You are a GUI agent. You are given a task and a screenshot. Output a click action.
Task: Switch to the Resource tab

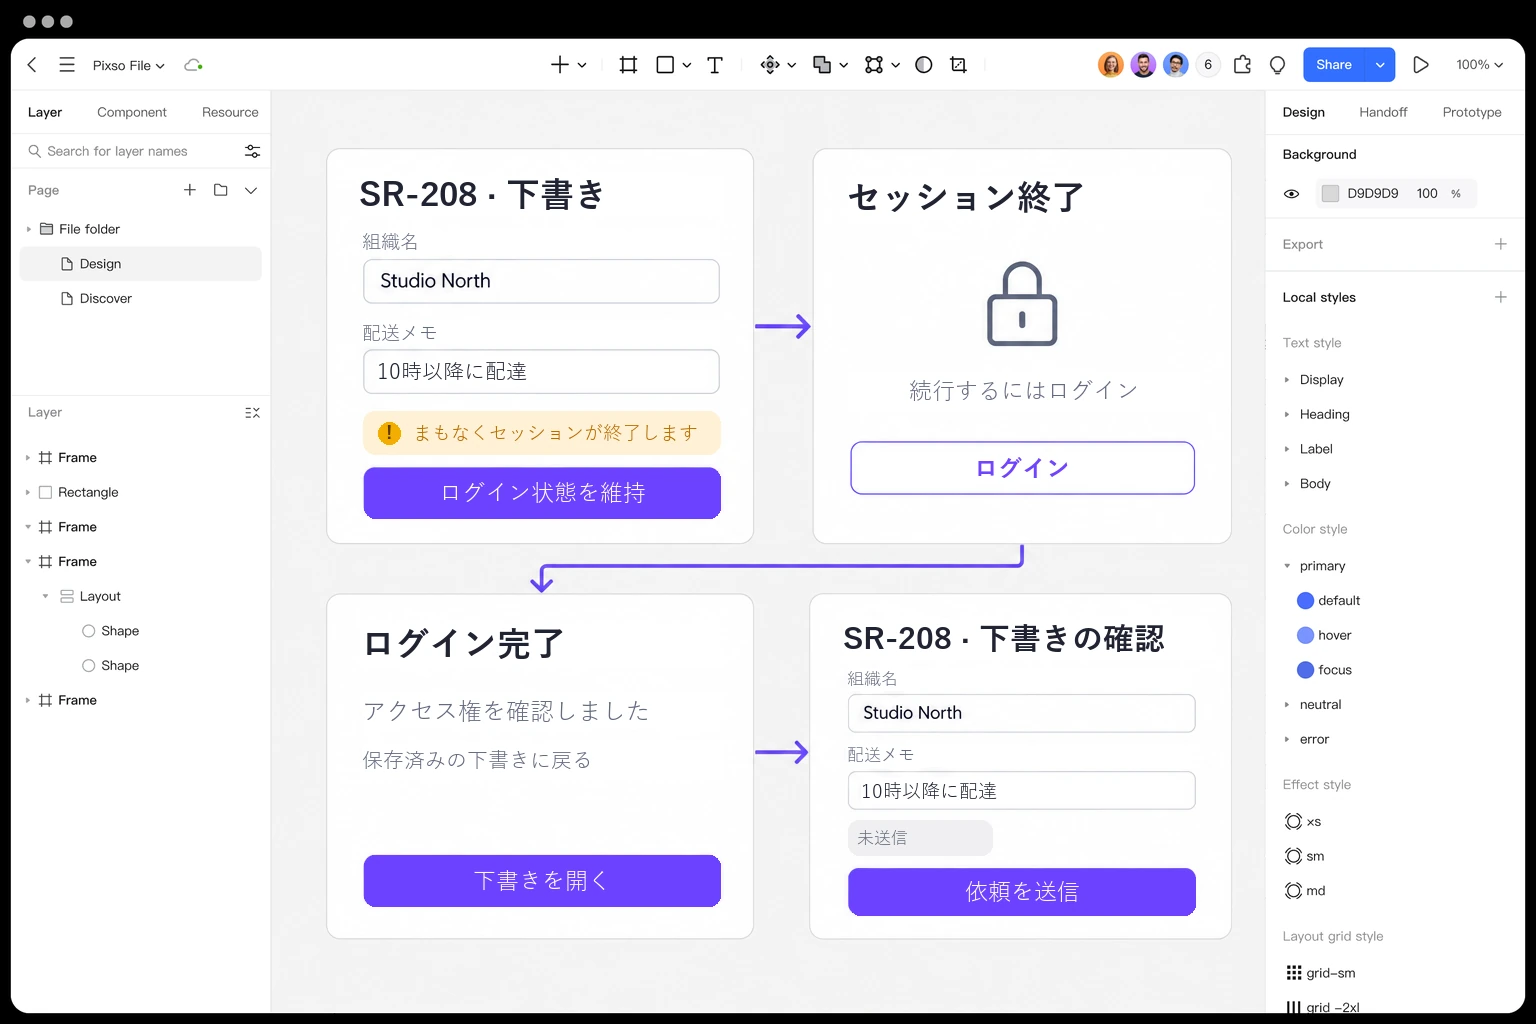tap(230, 112)
